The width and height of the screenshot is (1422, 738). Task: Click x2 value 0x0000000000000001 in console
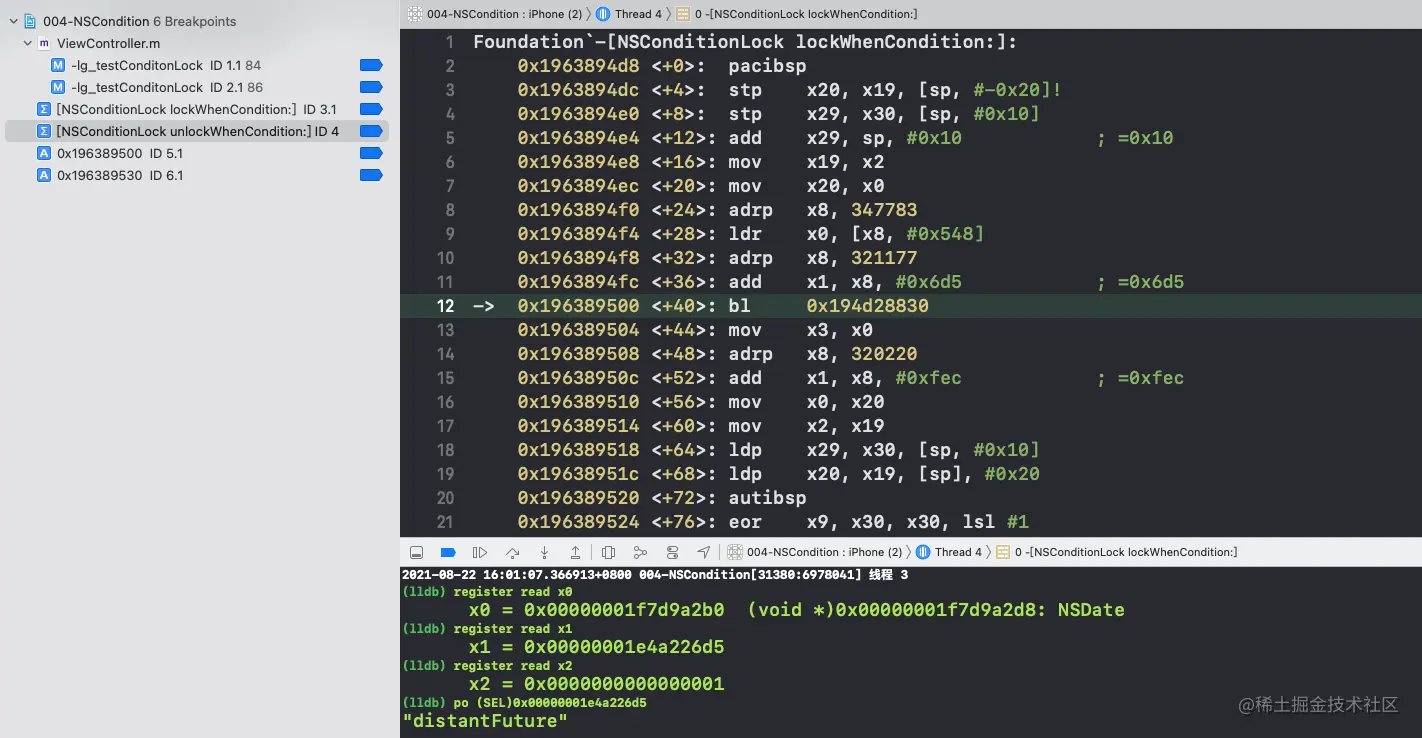(x=624, y=684)
